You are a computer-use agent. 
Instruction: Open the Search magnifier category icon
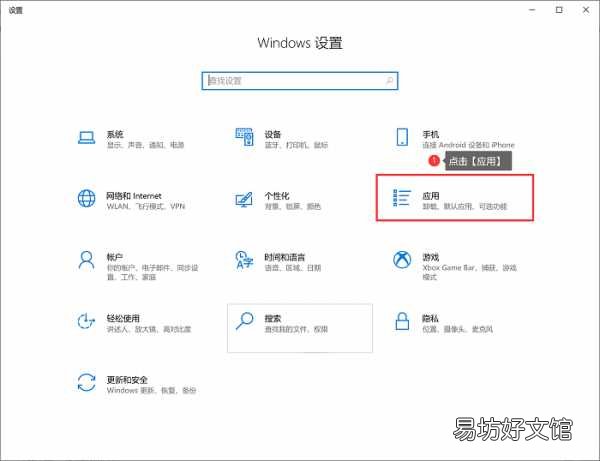pos(245,321)
